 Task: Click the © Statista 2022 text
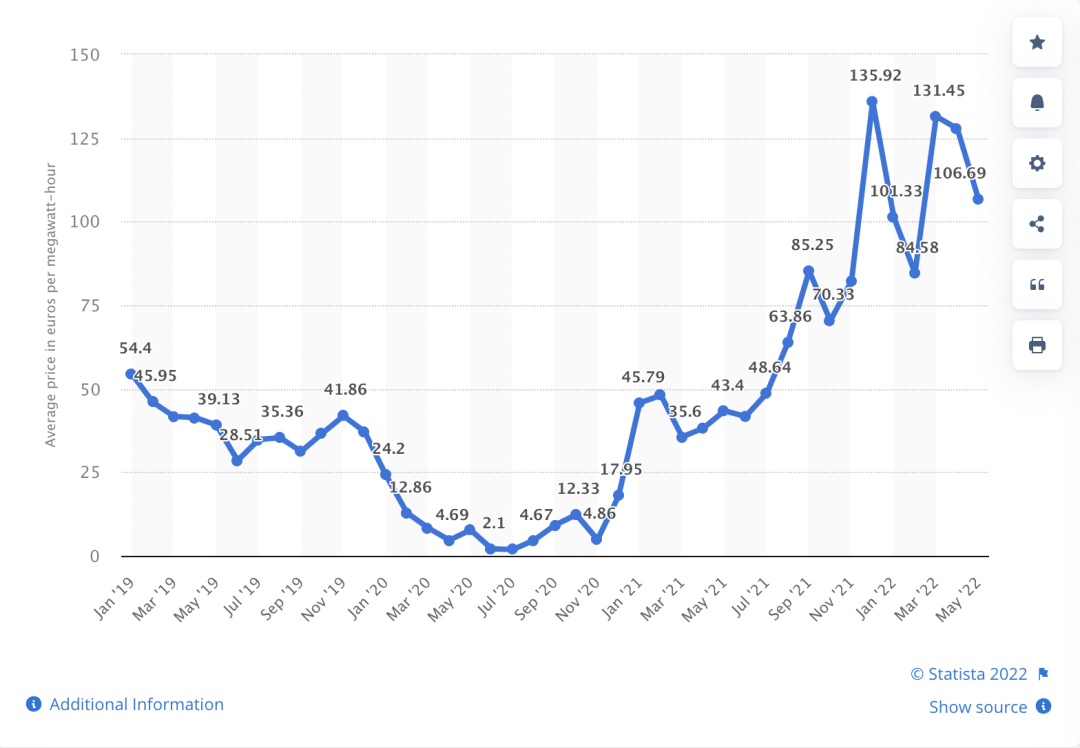tap(968, 674)
